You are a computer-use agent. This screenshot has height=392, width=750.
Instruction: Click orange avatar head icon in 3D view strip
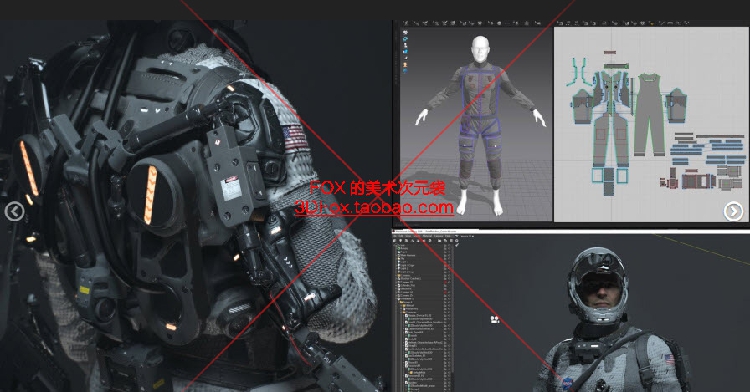coord(405,65)
